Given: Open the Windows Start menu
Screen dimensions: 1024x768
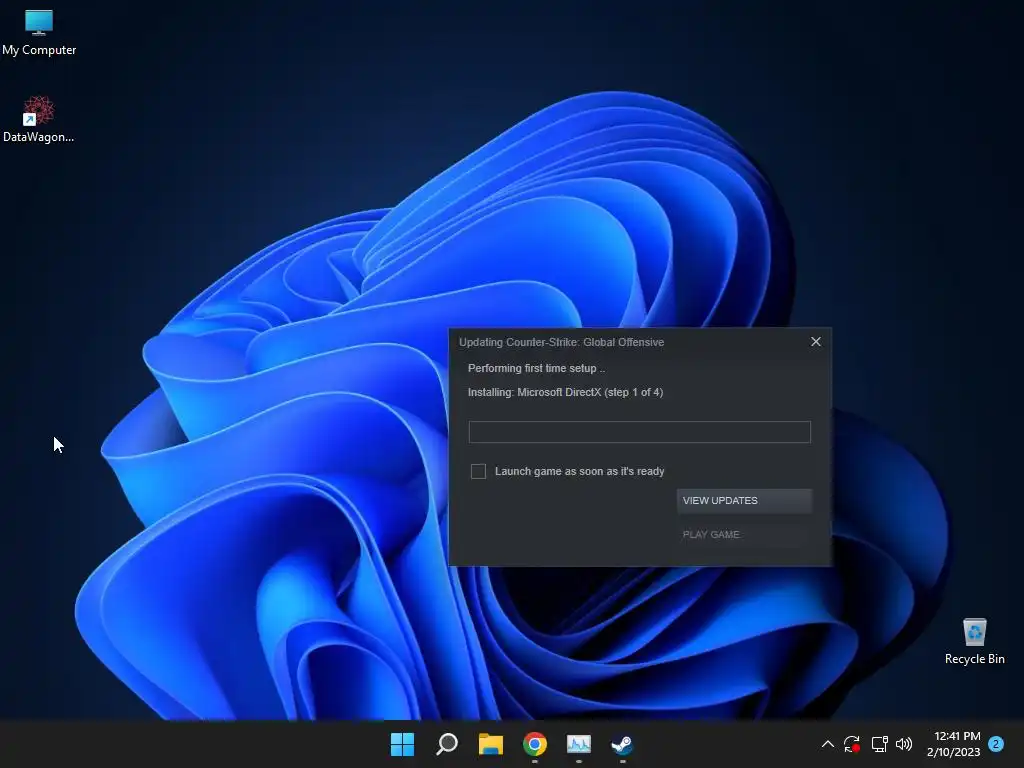Looking at the screenshot, I should click(402, 744).
